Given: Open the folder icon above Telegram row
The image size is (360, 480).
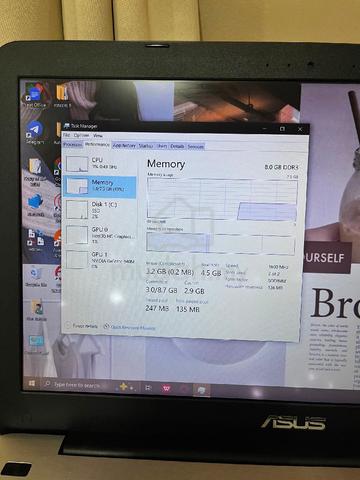Looking at the screenshot, I should click(62, 96).
